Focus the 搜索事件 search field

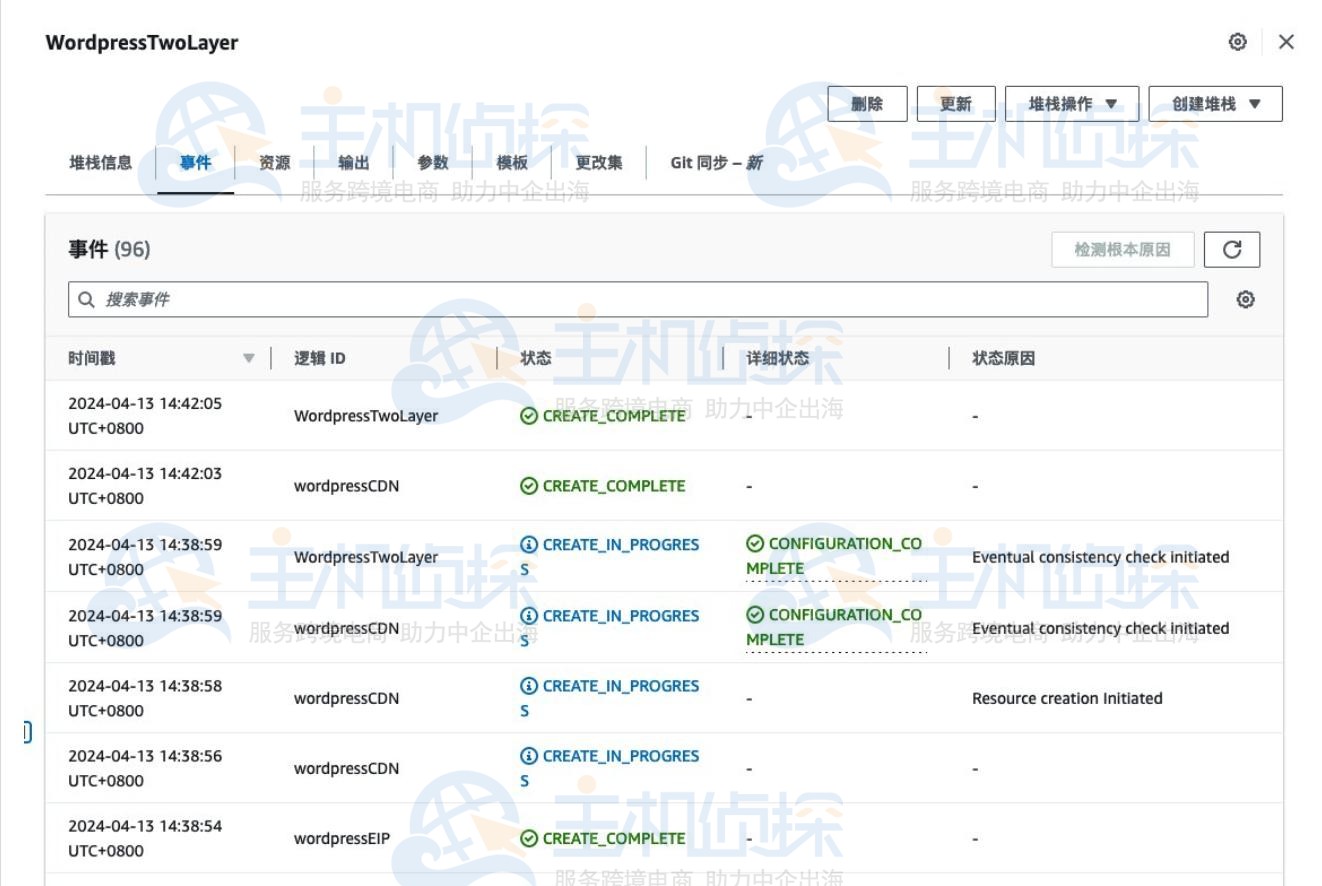[640, 300]
